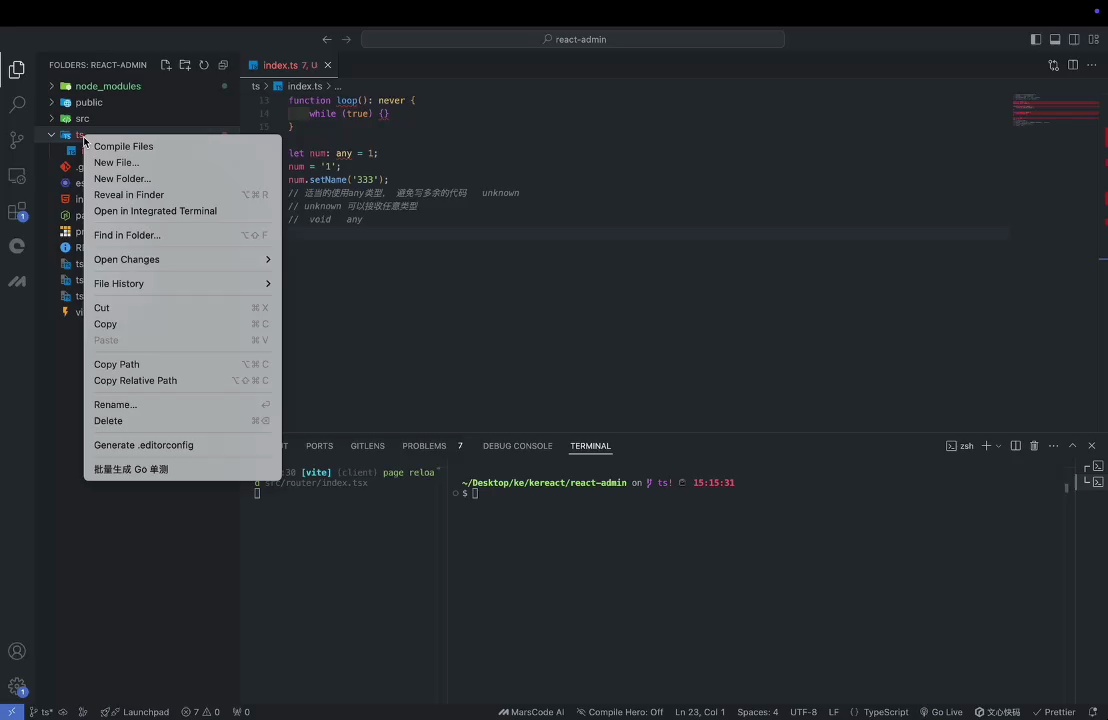Collapse the ts folder chevron
Viewport: 1108px width, 720px height.
52,135
